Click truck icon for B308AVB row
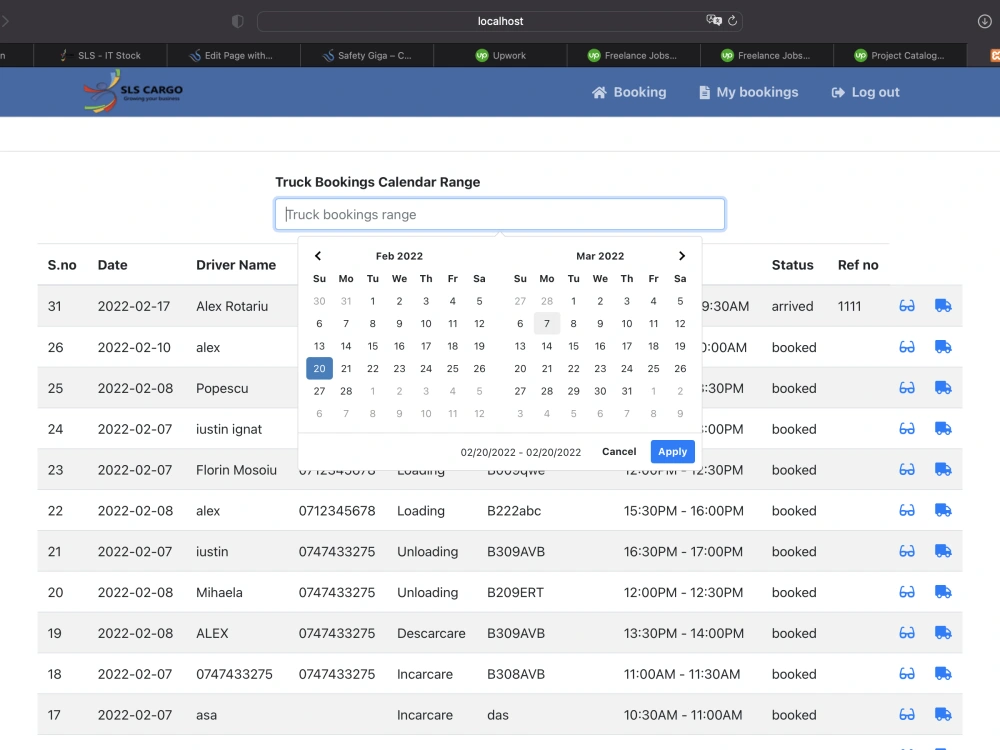1000x750 pixels. pos(943,673)
